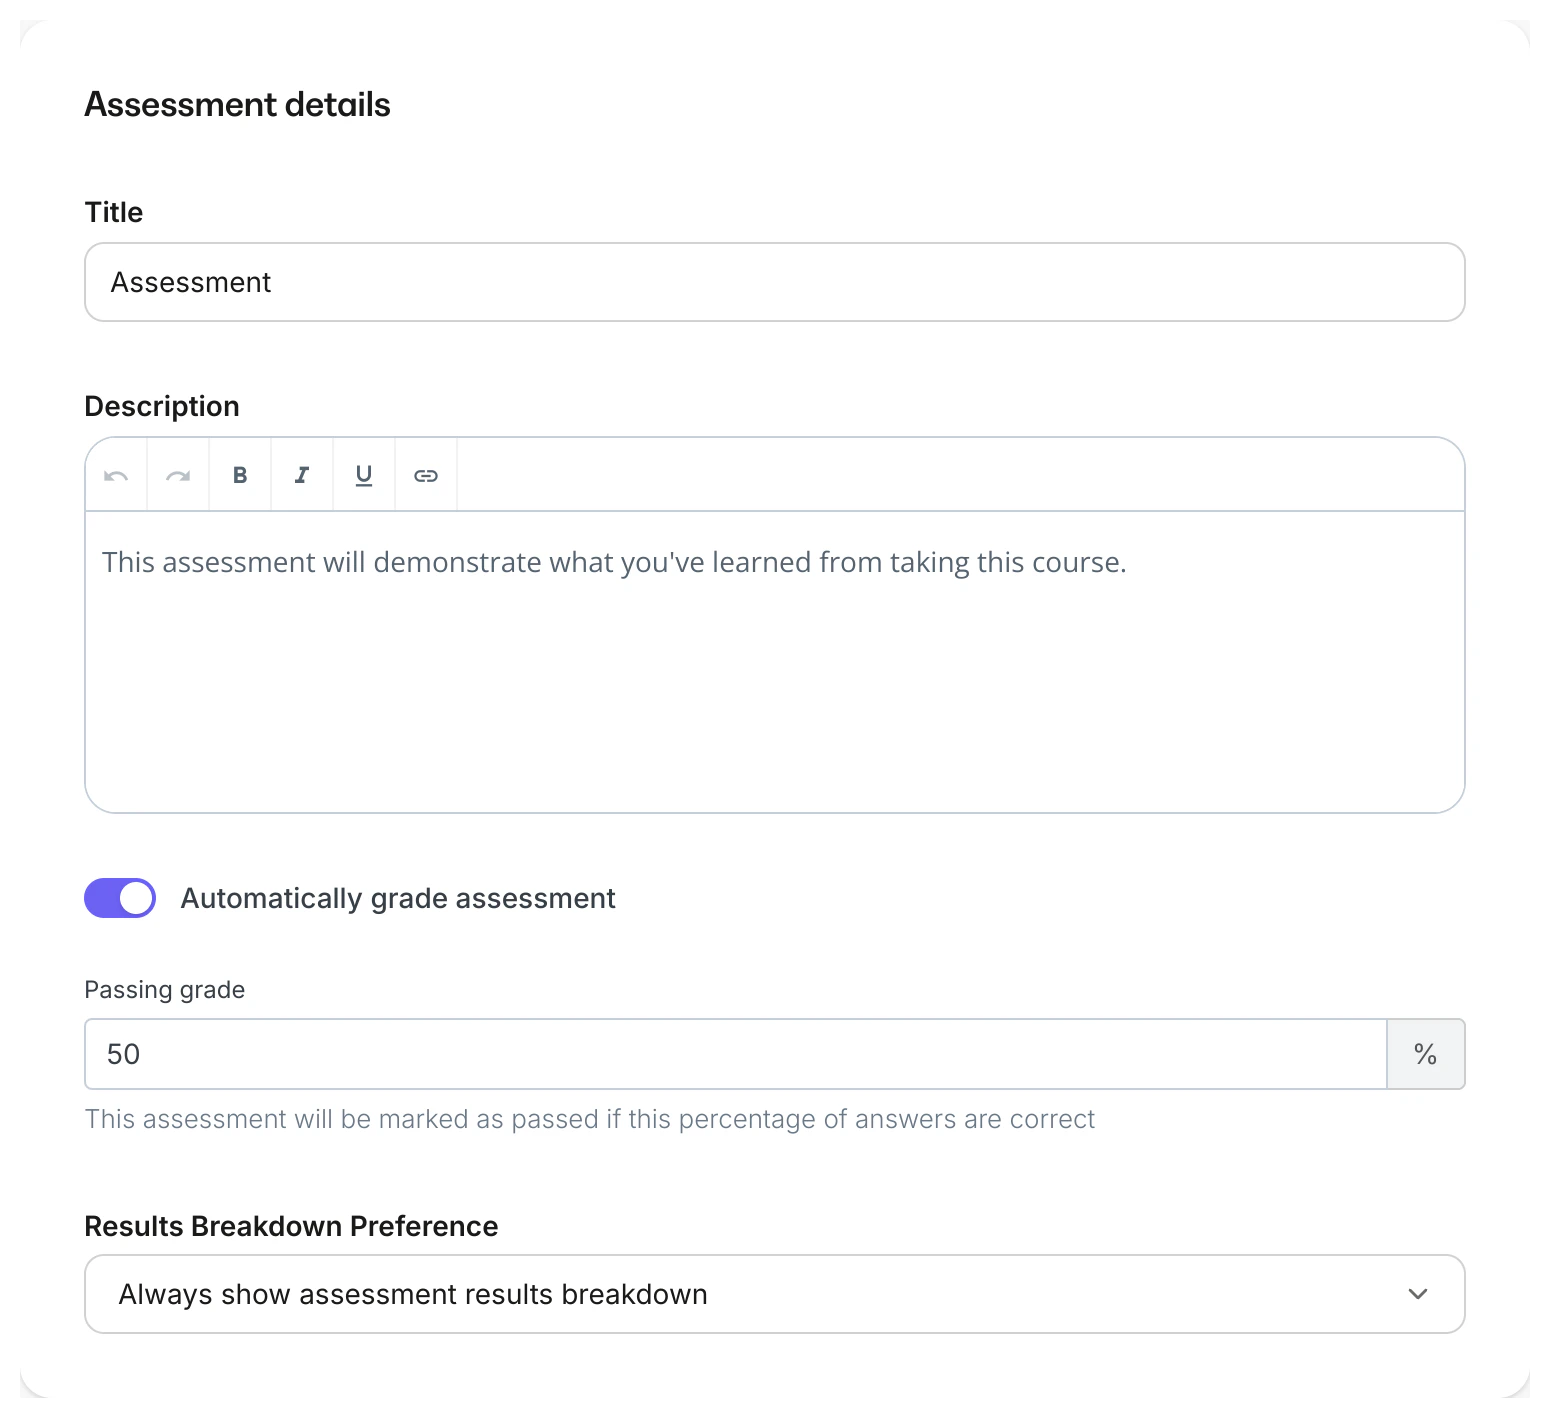Click the Assessment details heading
The height and width of the screenshot is (1418, 1550).
point(237,103)
